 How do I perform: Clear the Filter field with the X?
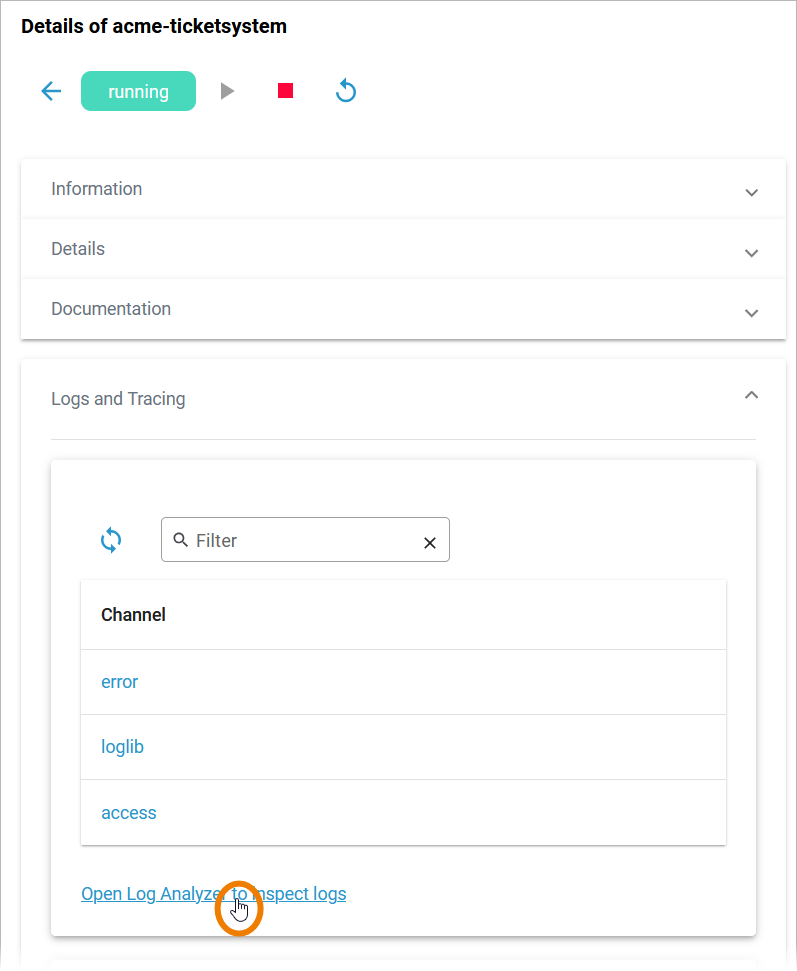(430, 542)
